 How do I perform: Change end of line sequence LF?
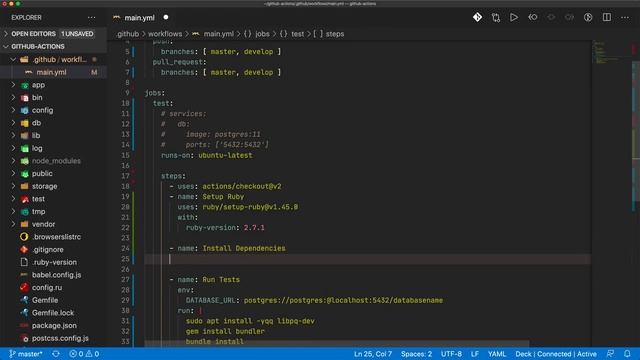474,354
